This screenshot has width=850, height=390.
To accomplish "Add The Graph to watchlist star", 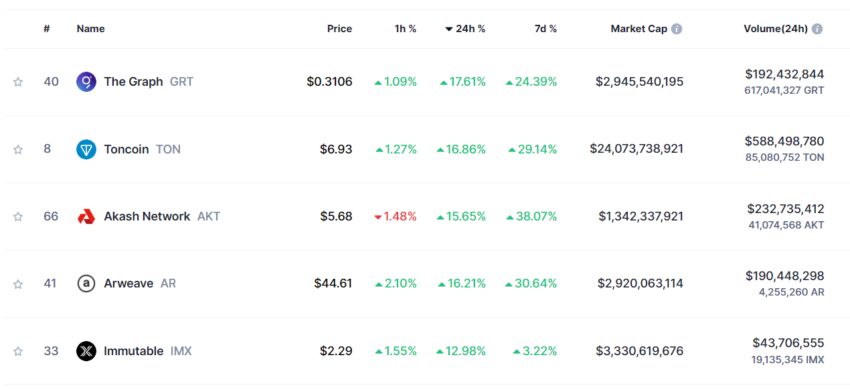I will click(x=18, y=82).
